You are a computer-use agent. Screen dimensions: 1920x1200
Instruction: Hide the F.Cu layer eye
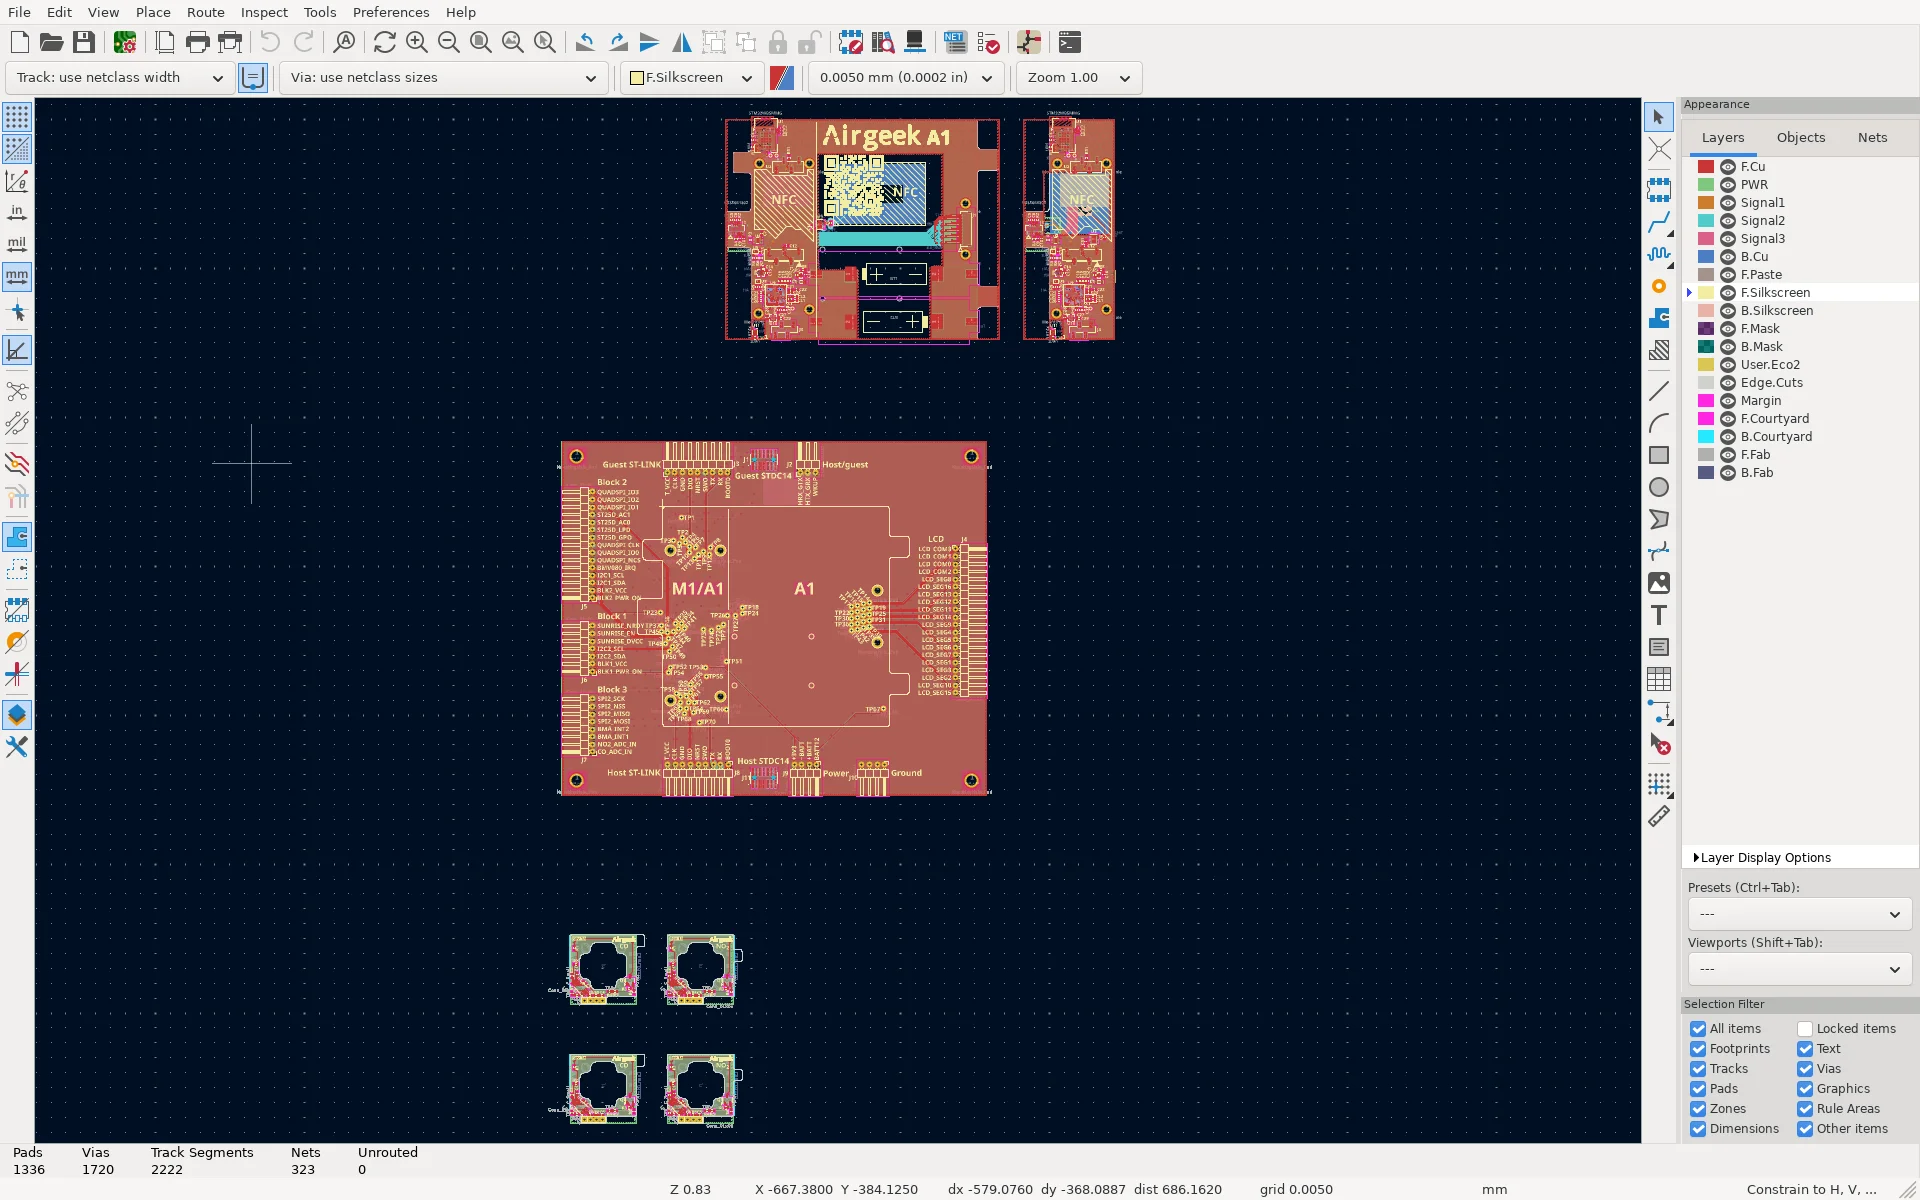1727,167
